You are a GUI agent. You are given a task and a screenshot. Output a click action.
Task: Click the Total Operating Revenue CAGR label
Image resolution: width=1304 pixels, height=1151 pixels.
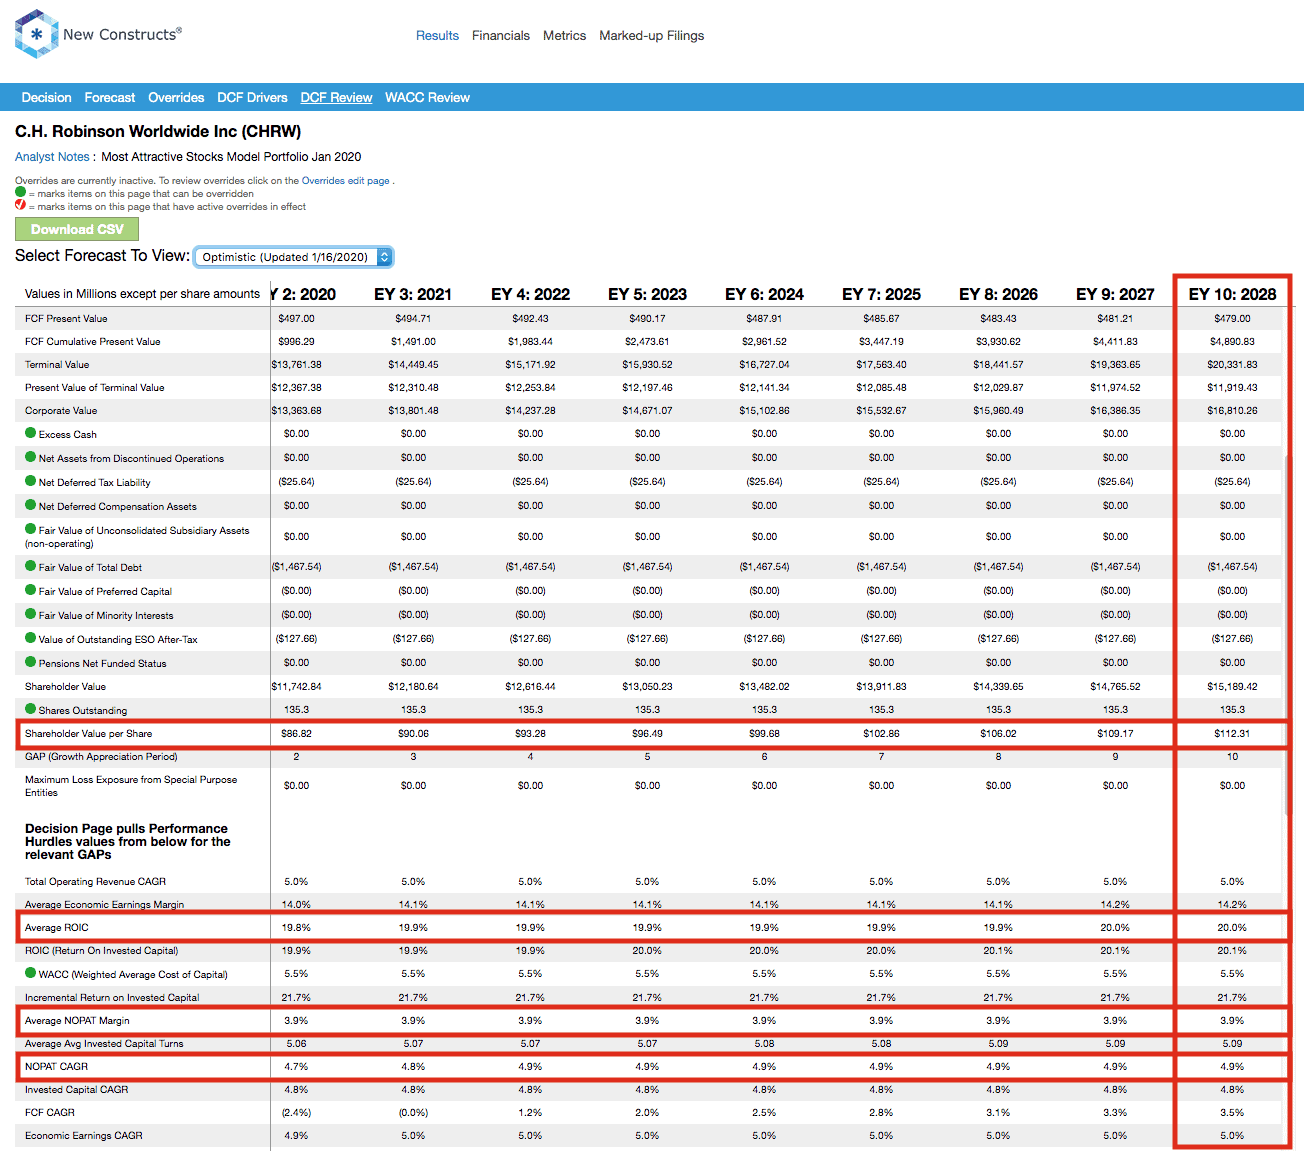pos(95,881)
